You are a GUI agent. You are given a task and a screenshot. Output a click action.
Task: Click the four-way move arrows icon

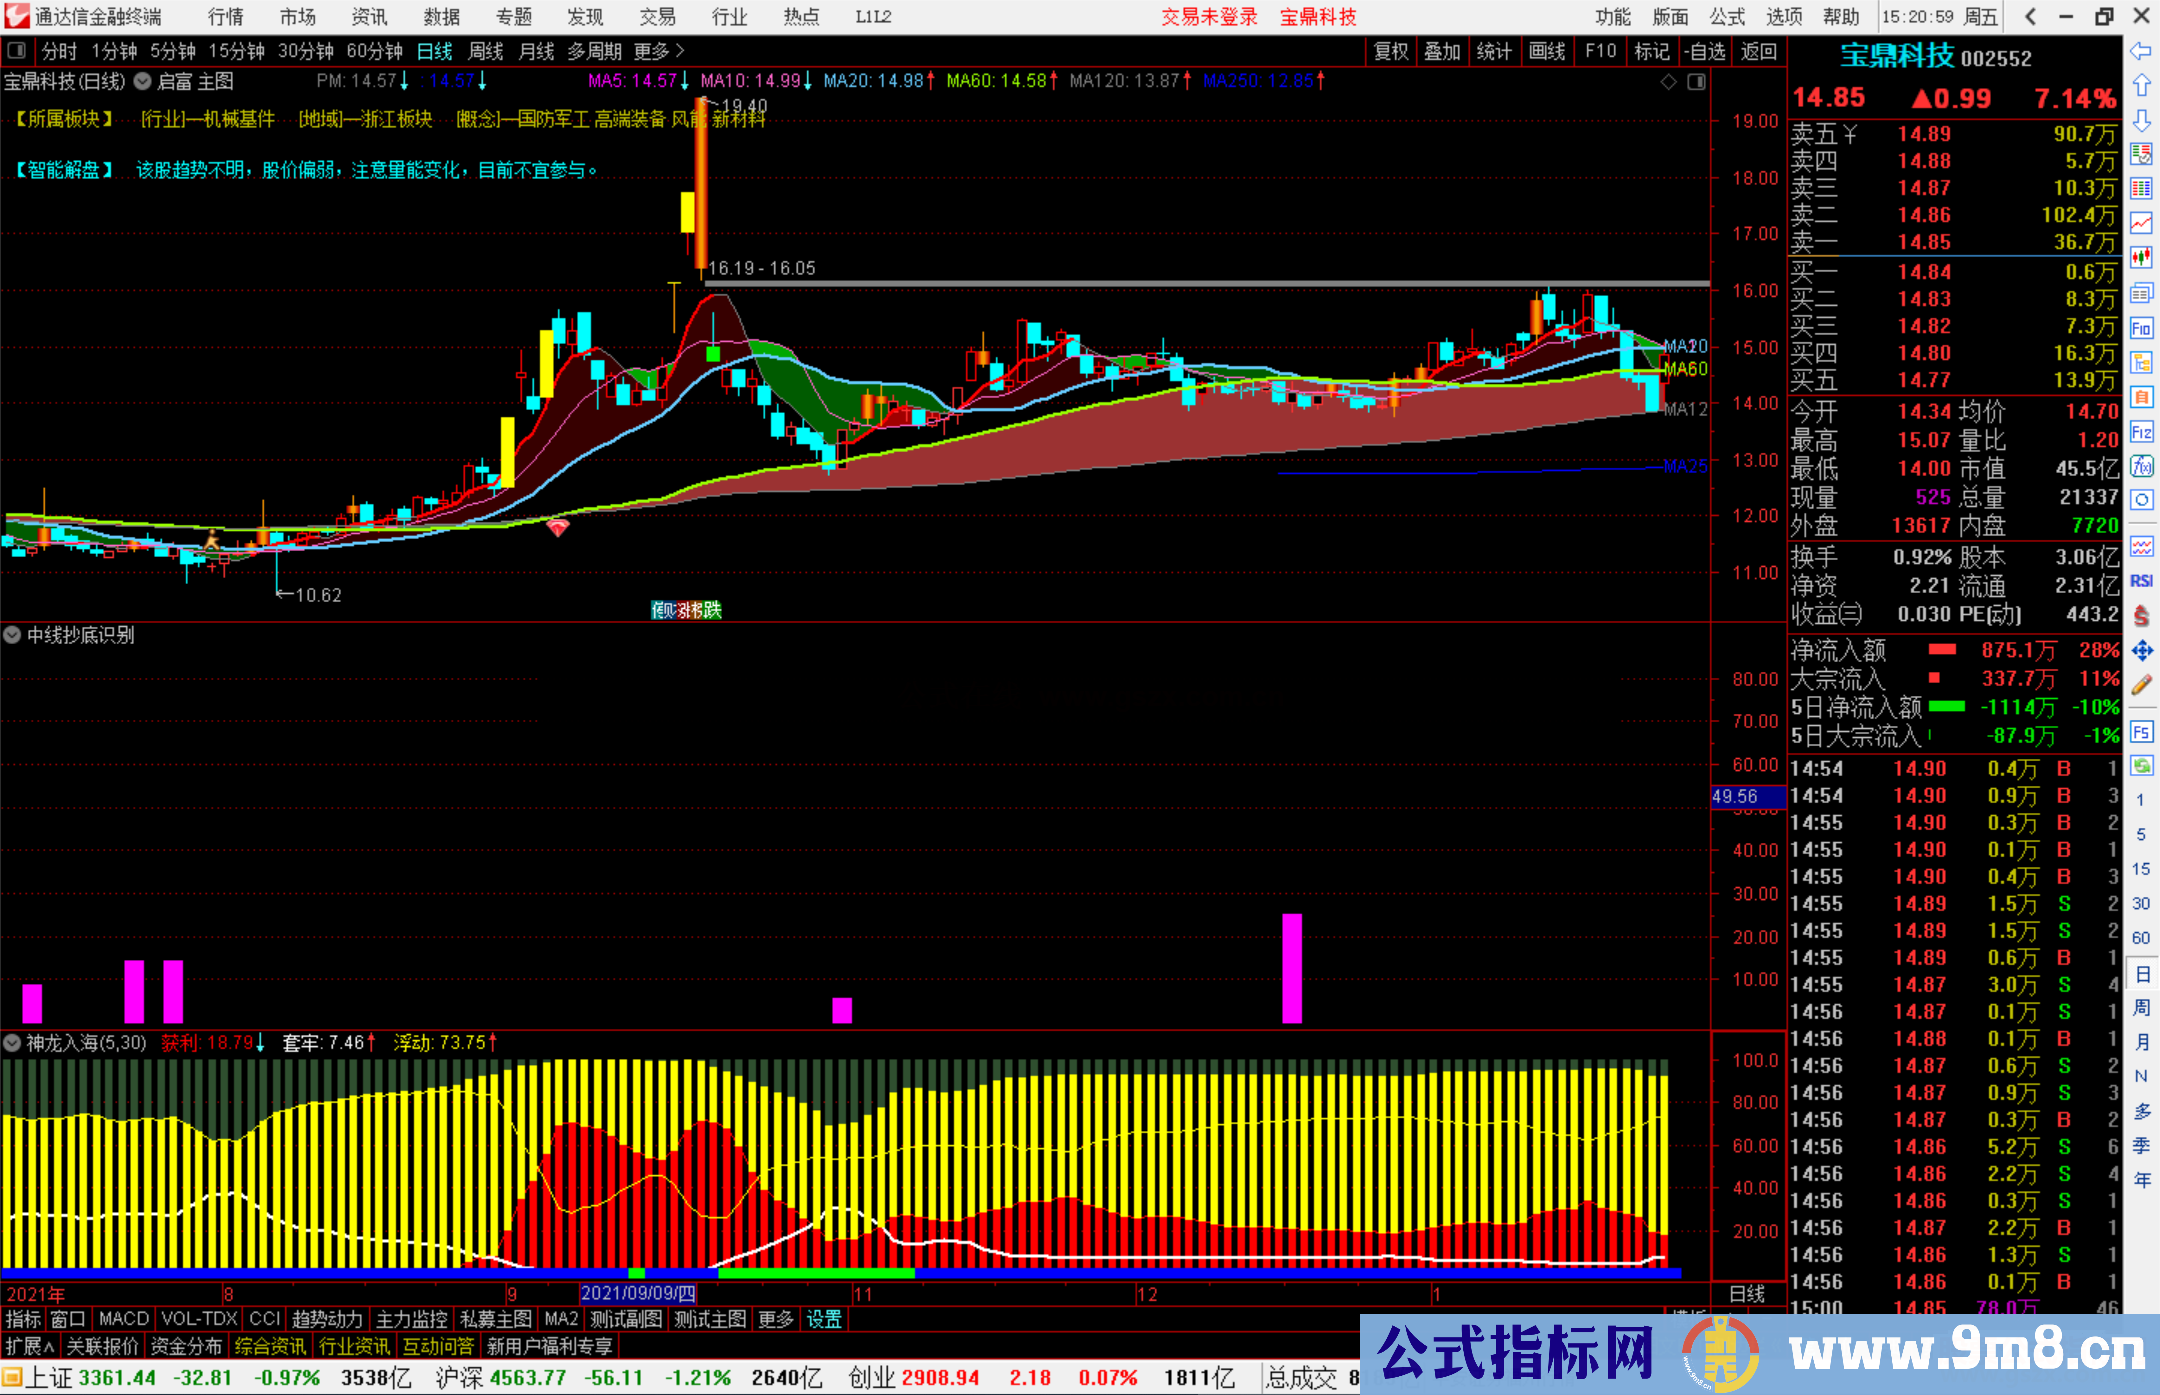[2141, 651]
